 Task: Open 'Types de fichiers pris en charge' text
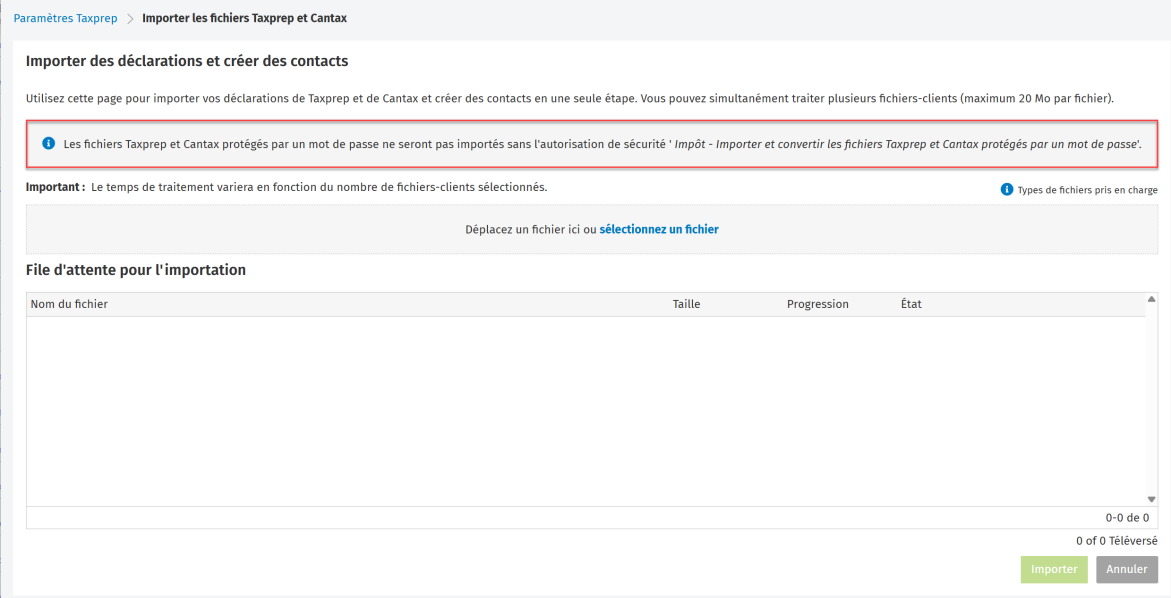(x=1087, y=190)
